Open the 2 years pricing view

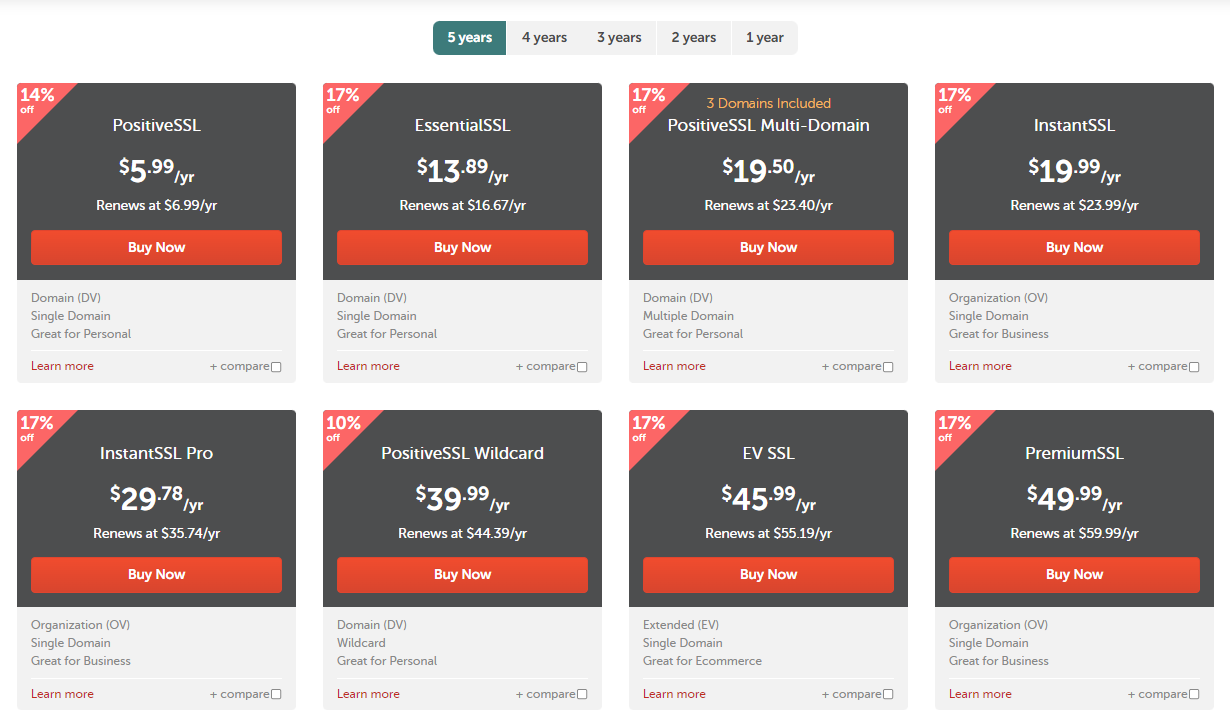pos(693,37)
